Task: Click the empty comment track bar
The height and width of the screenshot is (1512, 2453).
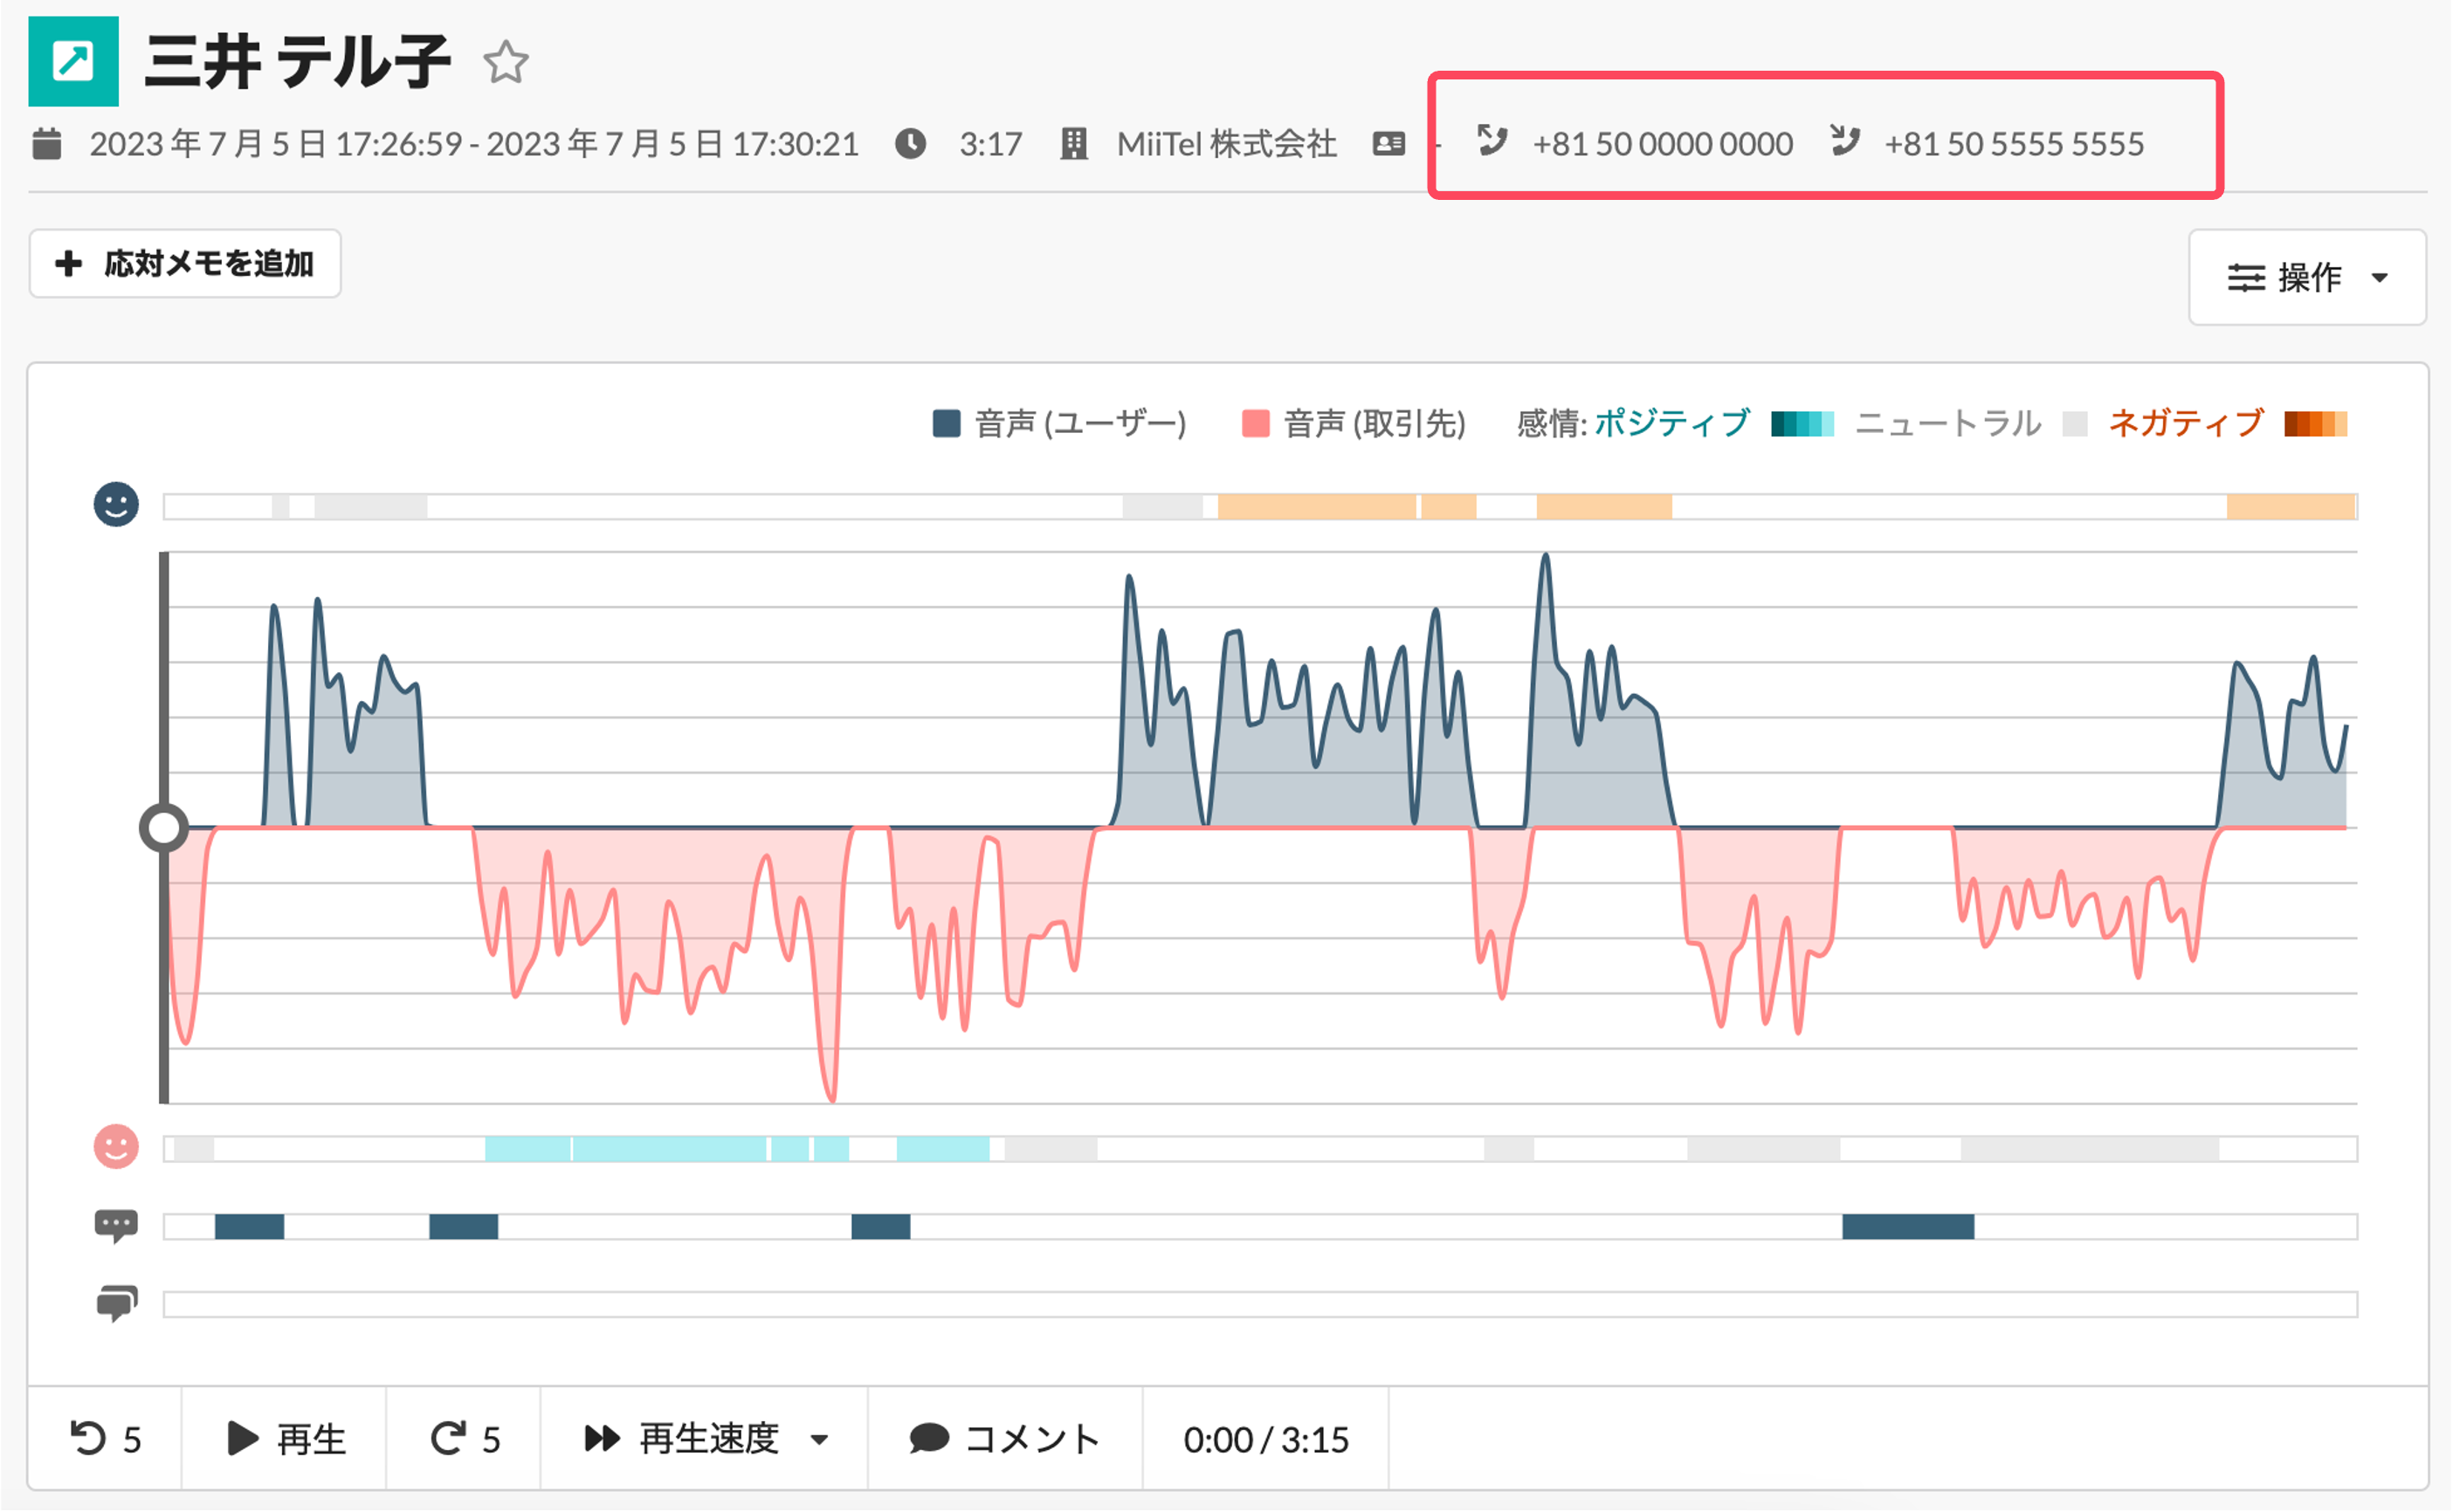Action: click(1261, 1305)
